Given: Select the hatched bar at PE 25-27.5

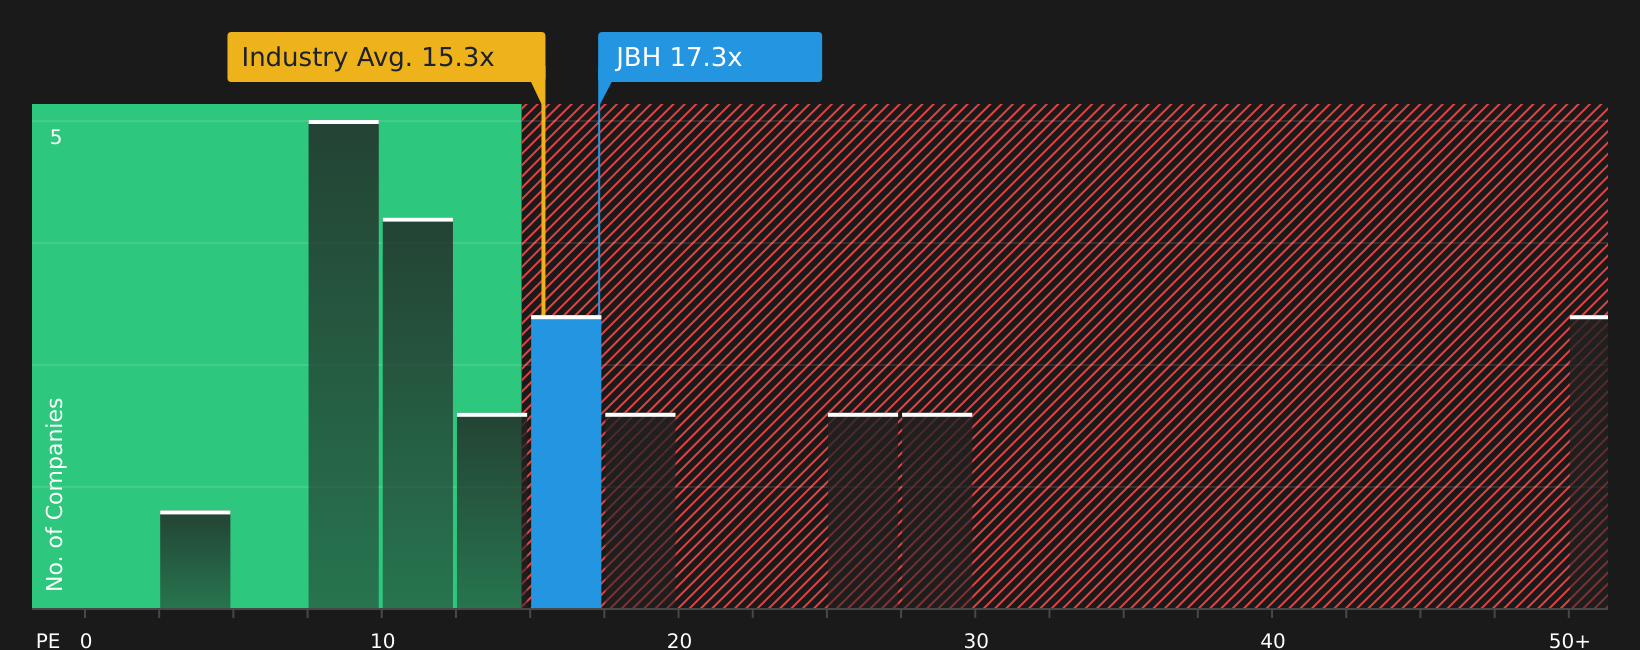Looking at the screenshot, I should [863, 511].
